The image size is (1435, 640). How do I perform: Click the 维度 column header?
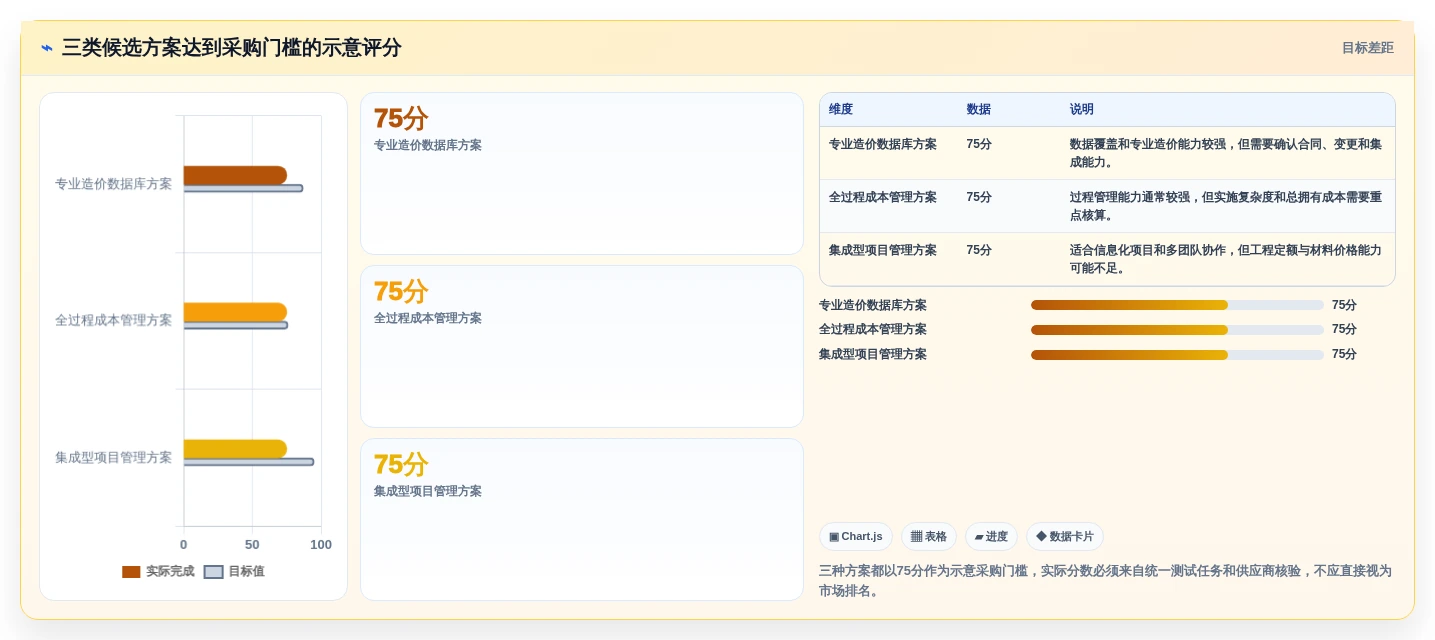tap(841, 110)
